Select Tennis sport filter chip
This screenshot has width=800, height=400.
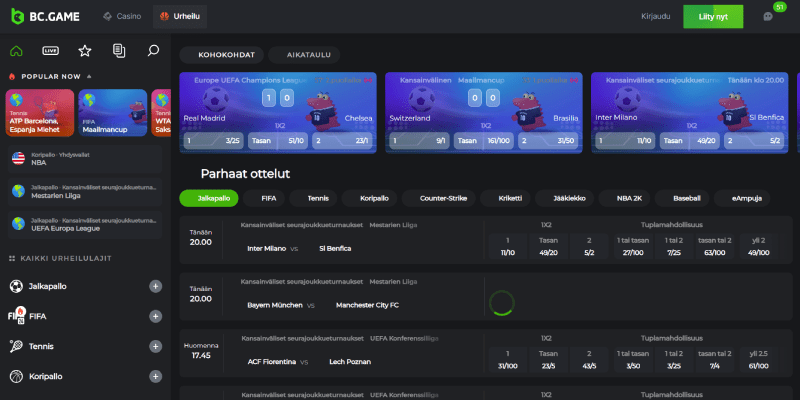(313, 198)
